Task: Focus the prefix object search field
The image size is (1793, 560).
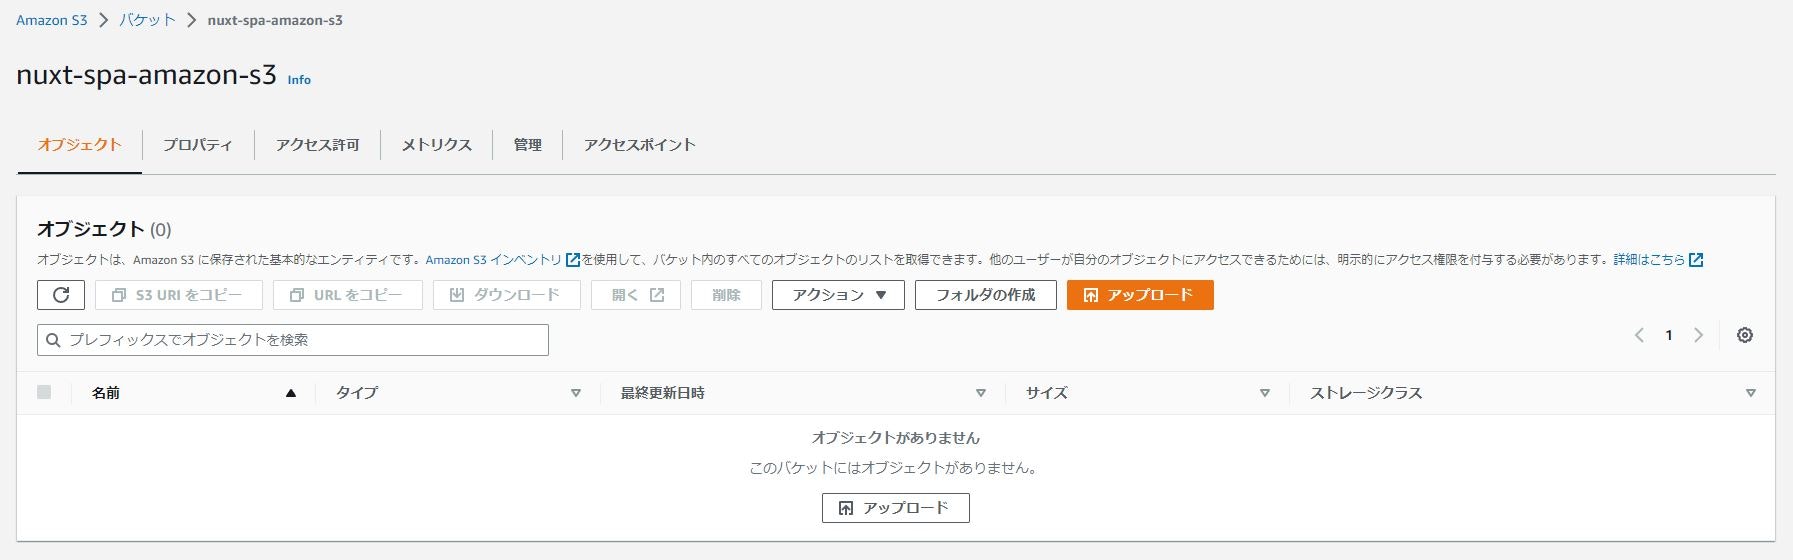Action: click(x=293, y=340)
